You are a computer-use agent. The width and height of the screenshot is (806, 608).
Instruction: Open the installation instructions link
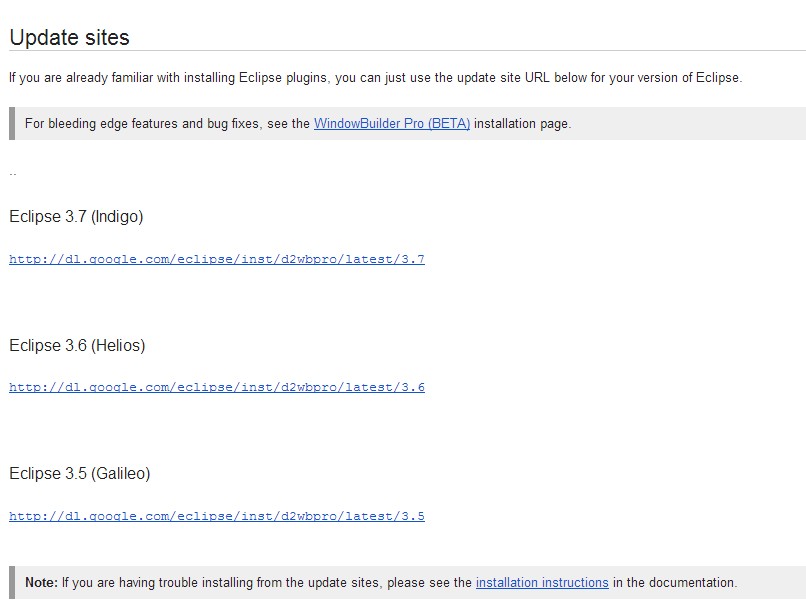[542, 582]
